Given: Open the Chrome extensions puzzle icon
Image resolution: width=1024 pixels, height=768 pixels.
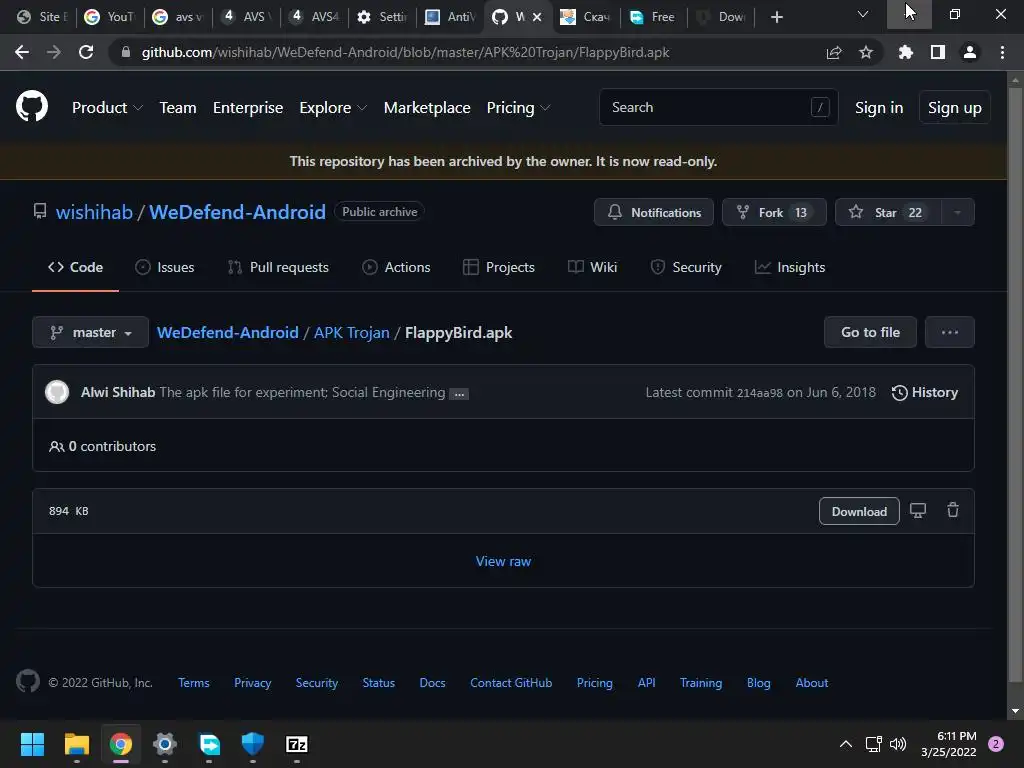Looking at the screenshot, I should [x=906, y=52].
